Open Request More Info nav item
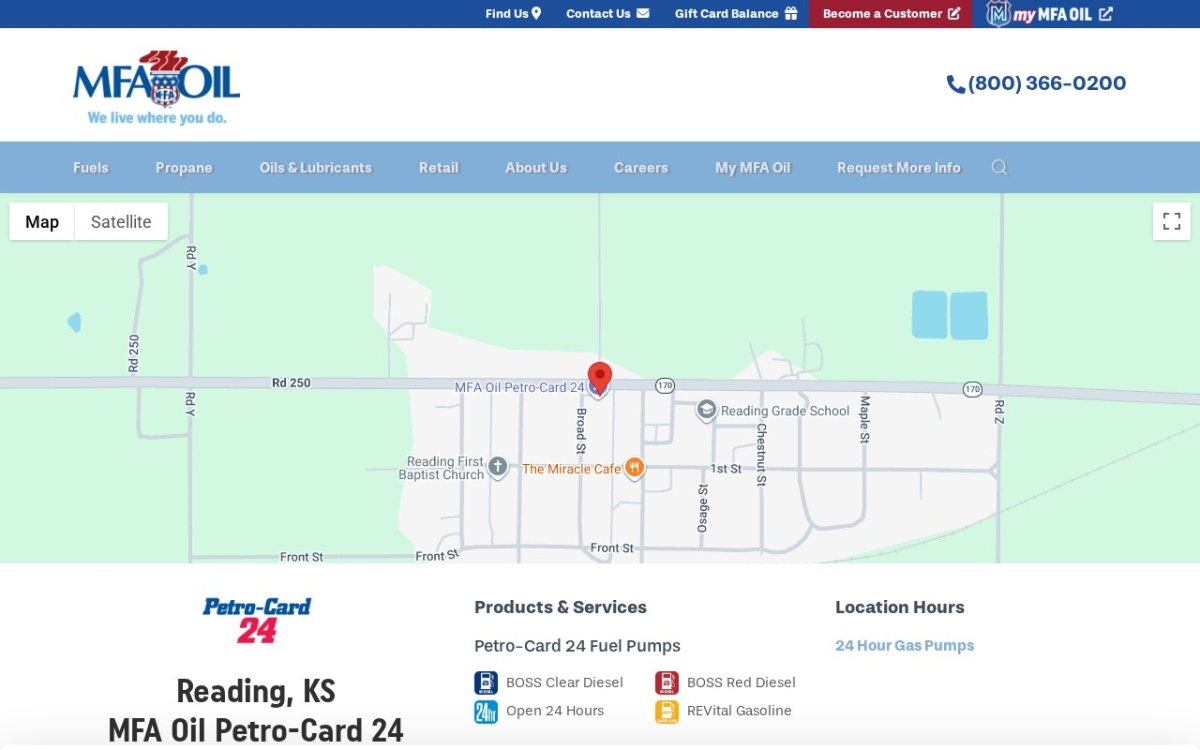Screen dimensions: 1200x750 click(x=899, y=167)
